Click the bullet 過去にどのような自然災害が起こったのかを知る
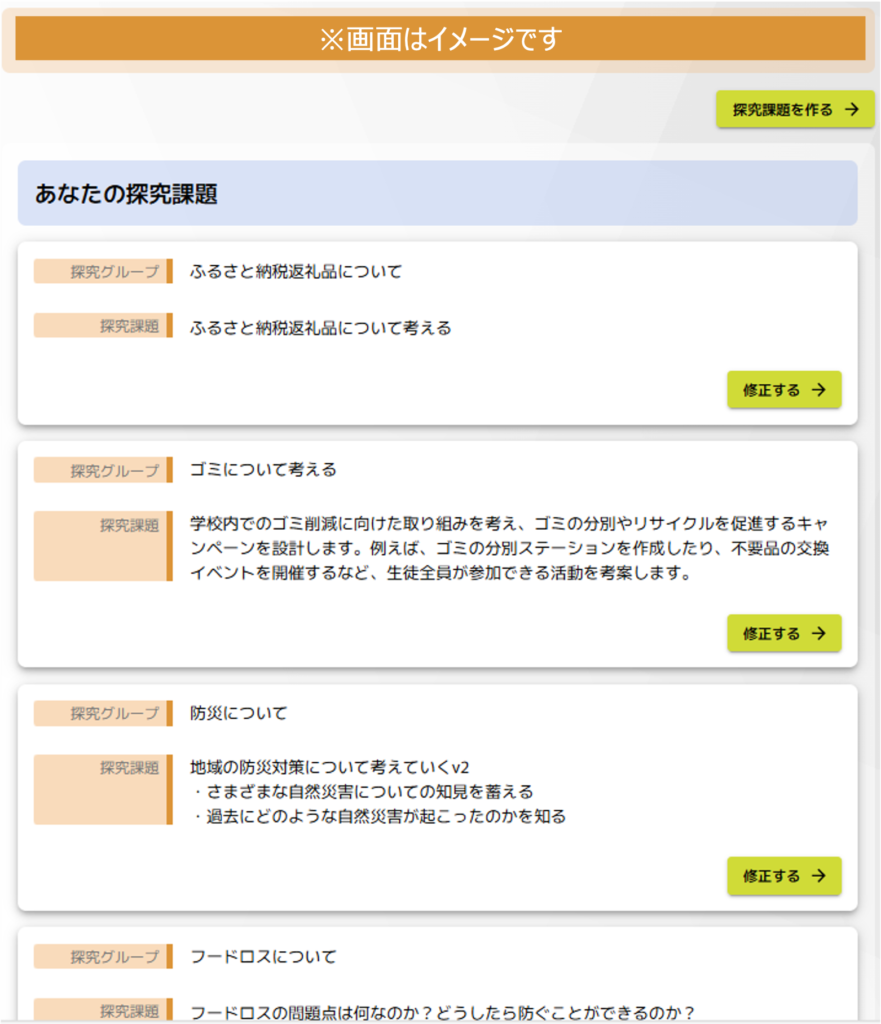 [x=379, y=816]
